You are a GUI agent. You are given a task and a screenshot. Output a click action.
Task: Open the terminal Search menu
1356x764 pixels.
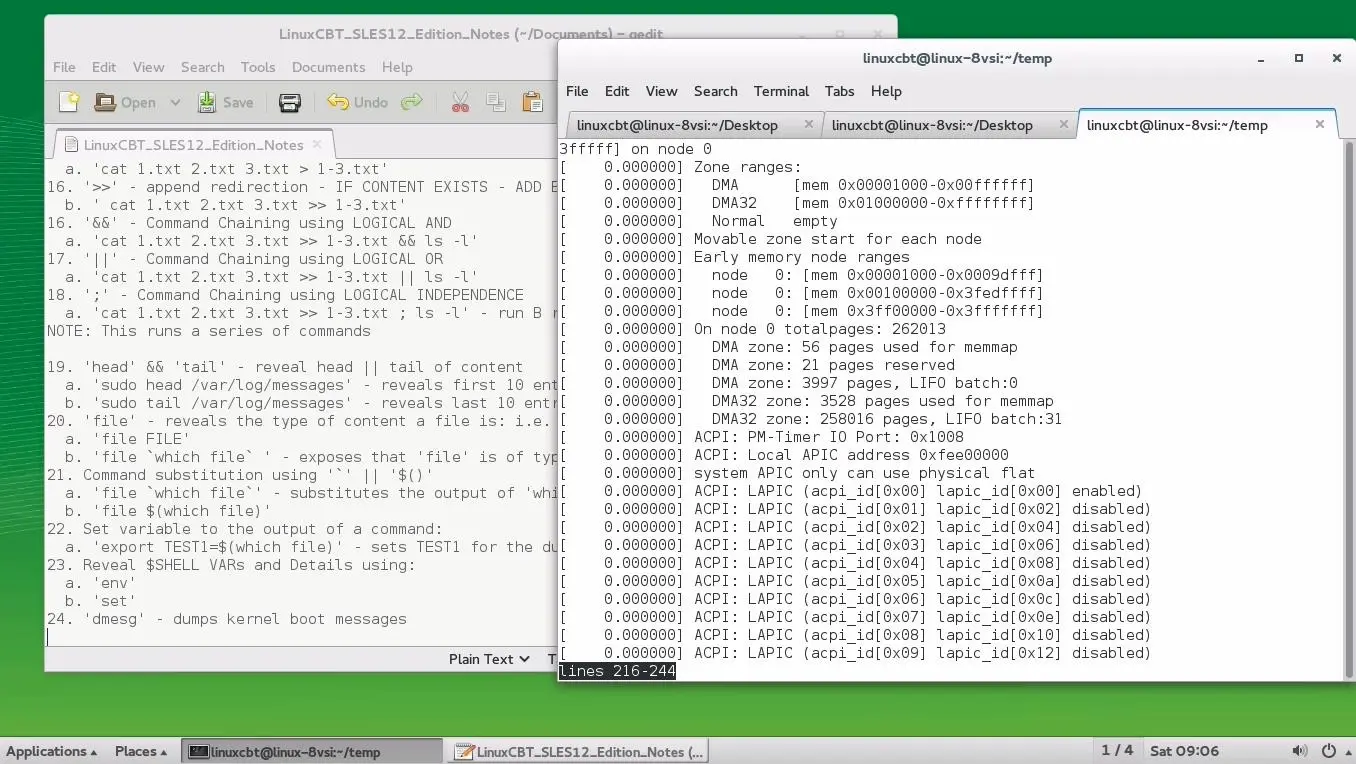pos(715,91)
